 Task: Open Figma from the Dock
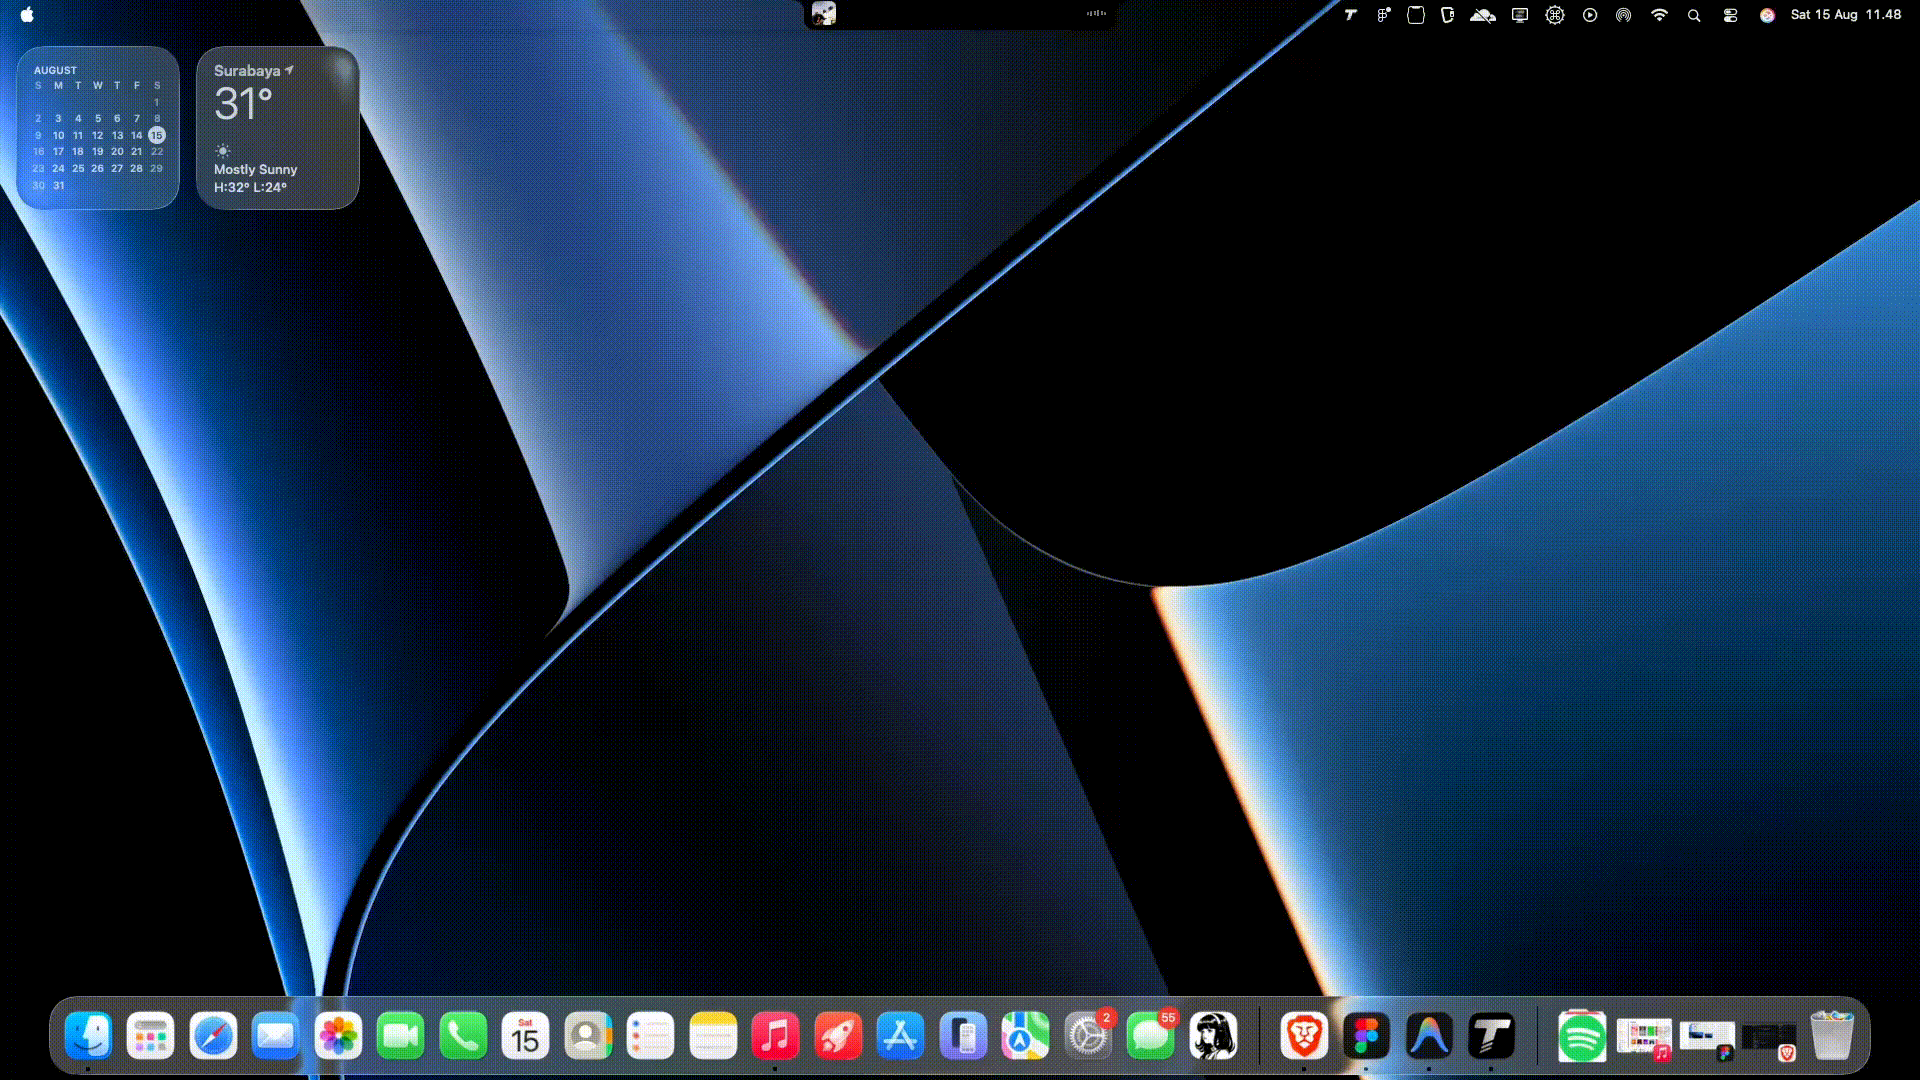pyautogui.click(x=1366, y=1036)
